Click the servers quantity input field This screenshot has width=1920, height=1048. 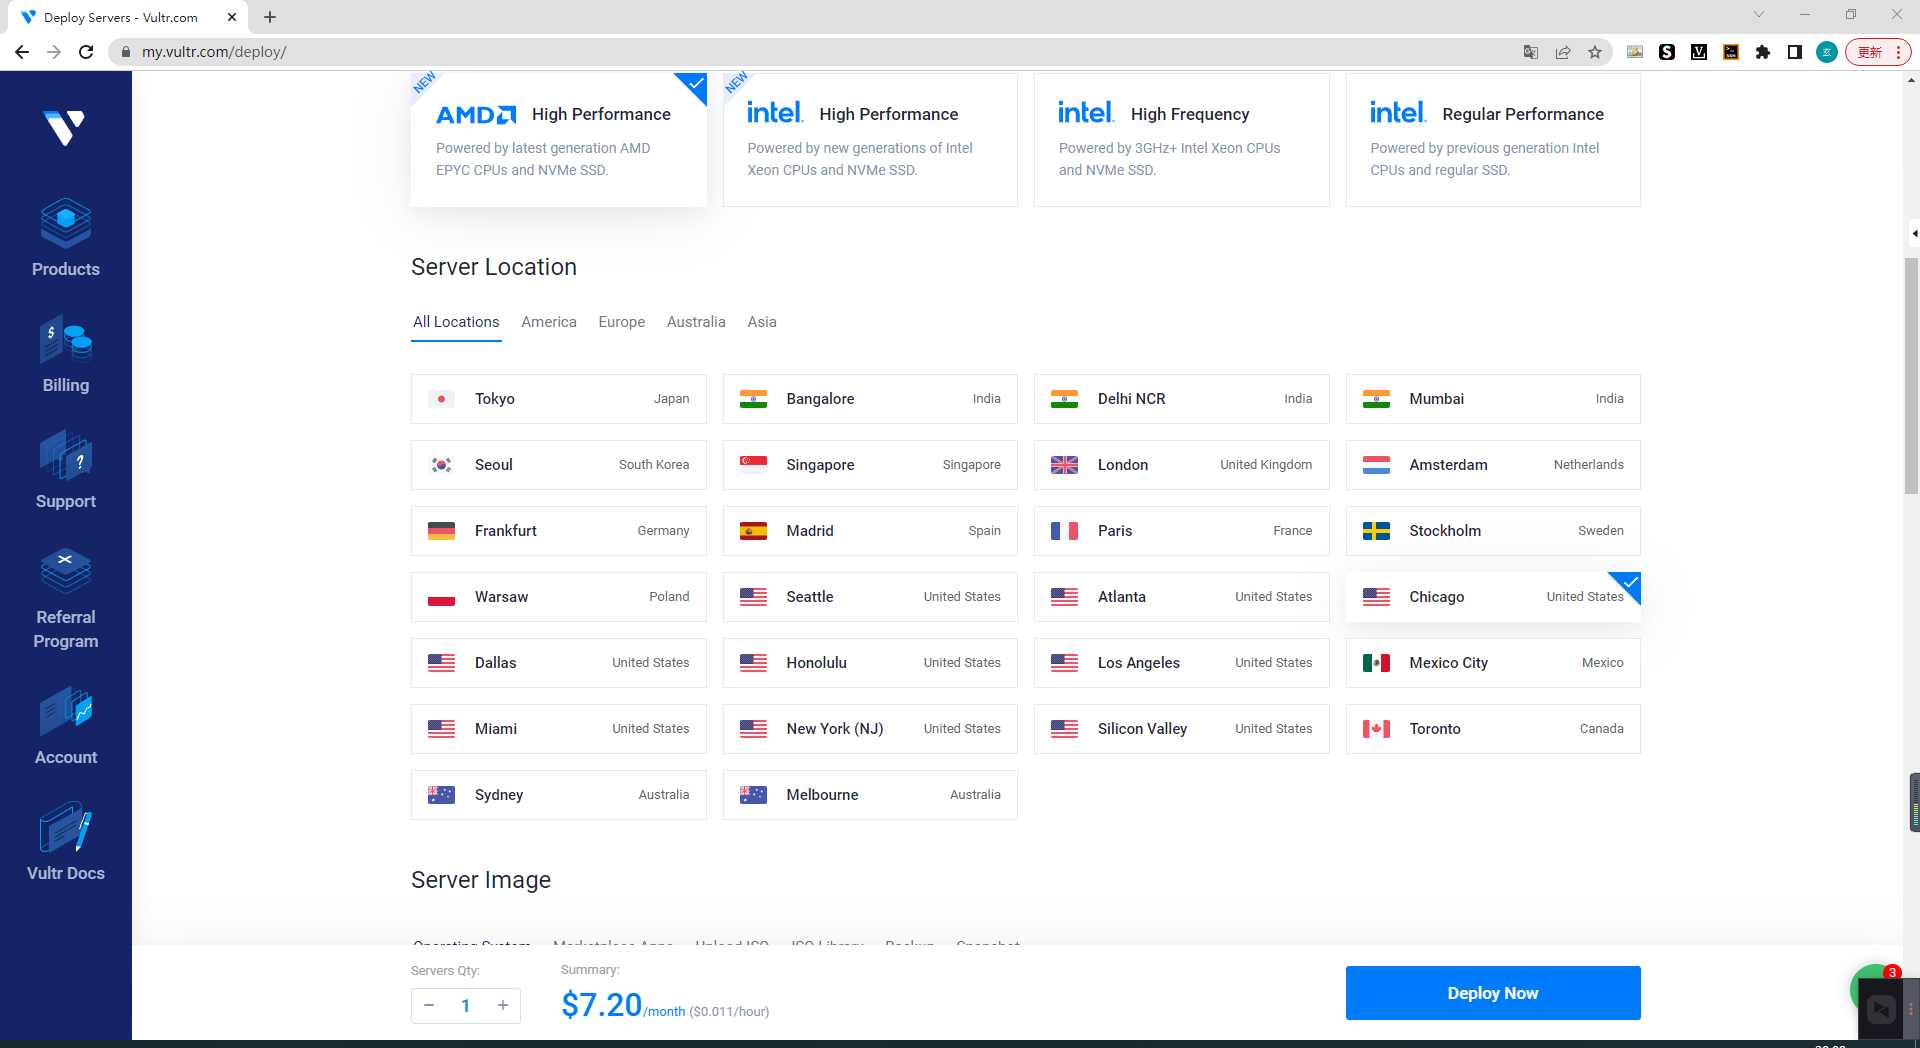pos(466,1005)
